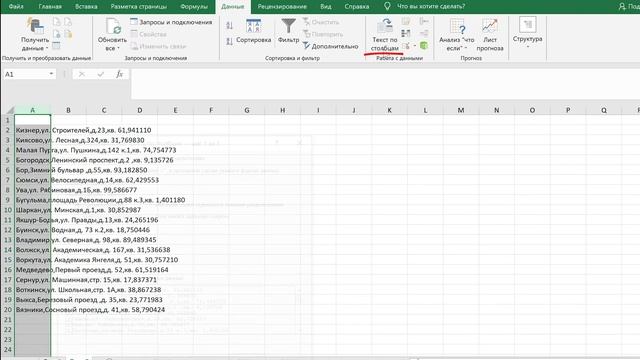The image size is (640, 360).
Task: Click the Data Validation icon
Action: click(406, 46)
